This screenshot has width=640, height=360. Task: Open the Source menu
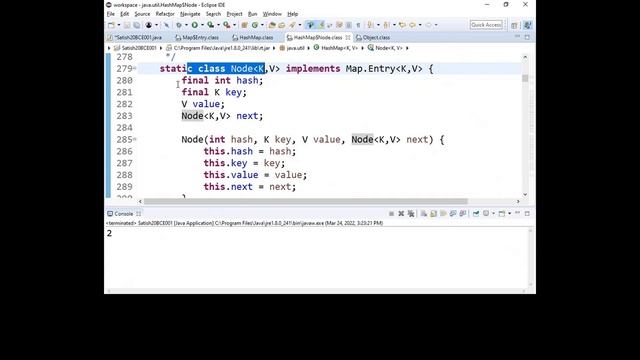pos(142,14)
